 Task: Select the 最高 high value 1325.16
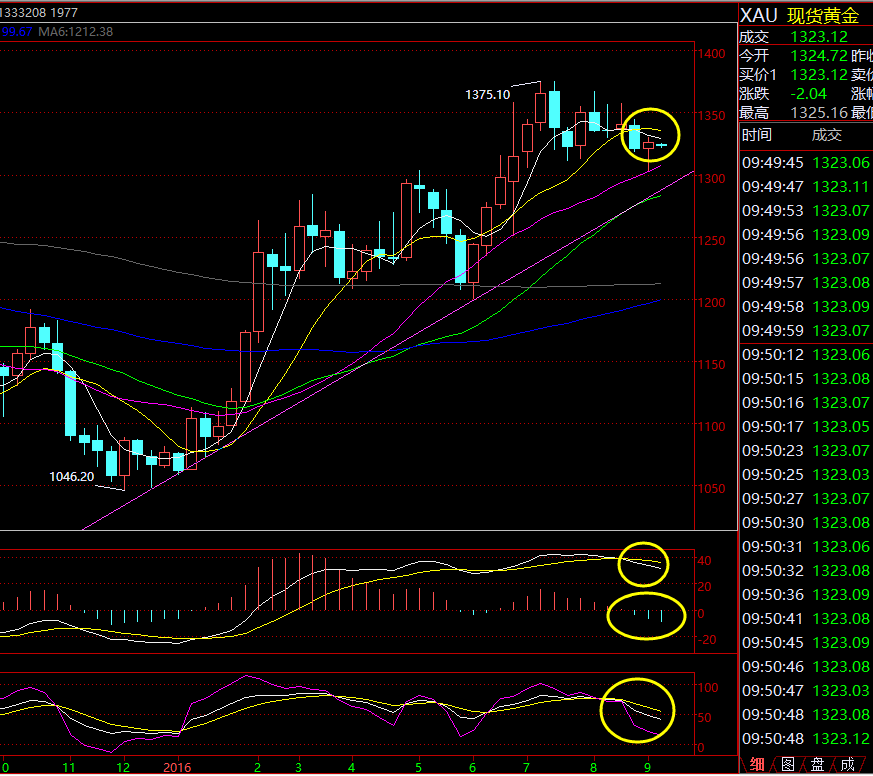(819, 112)
